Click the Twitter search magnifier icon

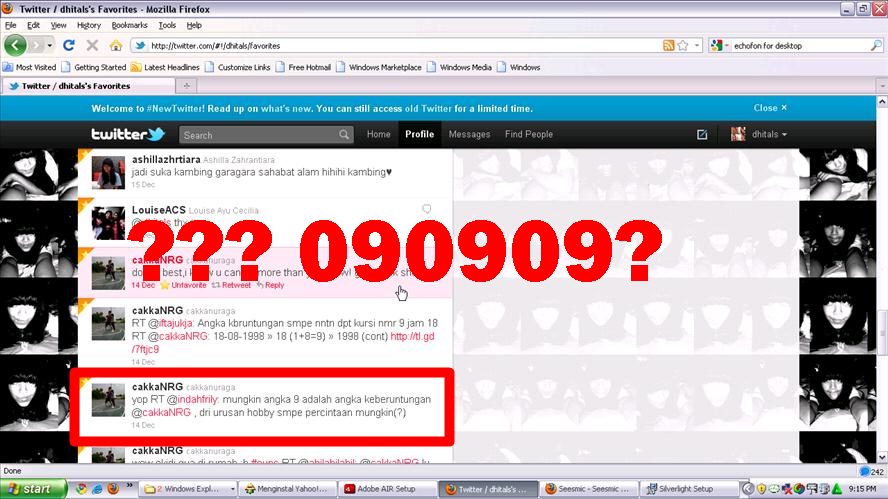point(344,135)
